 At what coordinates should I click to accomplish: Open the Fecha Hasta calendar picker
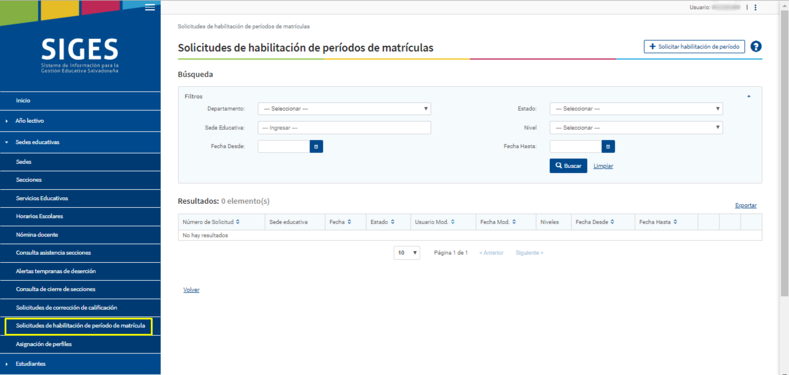[608, 146]
